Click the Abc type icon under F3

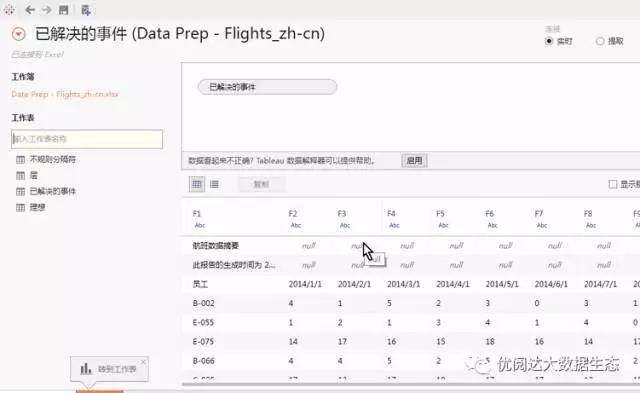345,225
